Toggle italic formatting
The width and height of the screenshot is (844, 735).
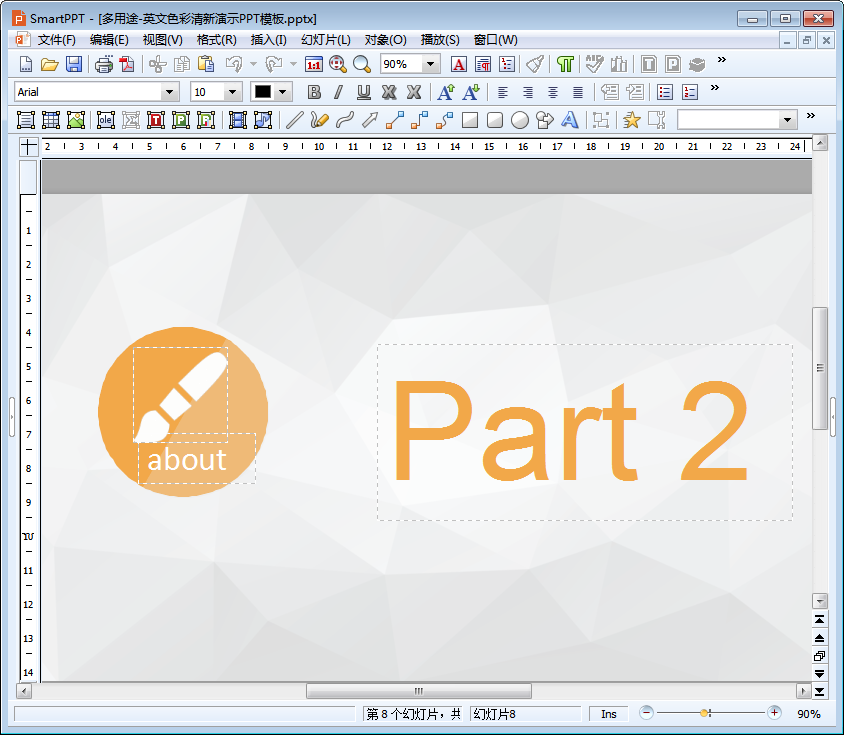click(x=338, y=92)
